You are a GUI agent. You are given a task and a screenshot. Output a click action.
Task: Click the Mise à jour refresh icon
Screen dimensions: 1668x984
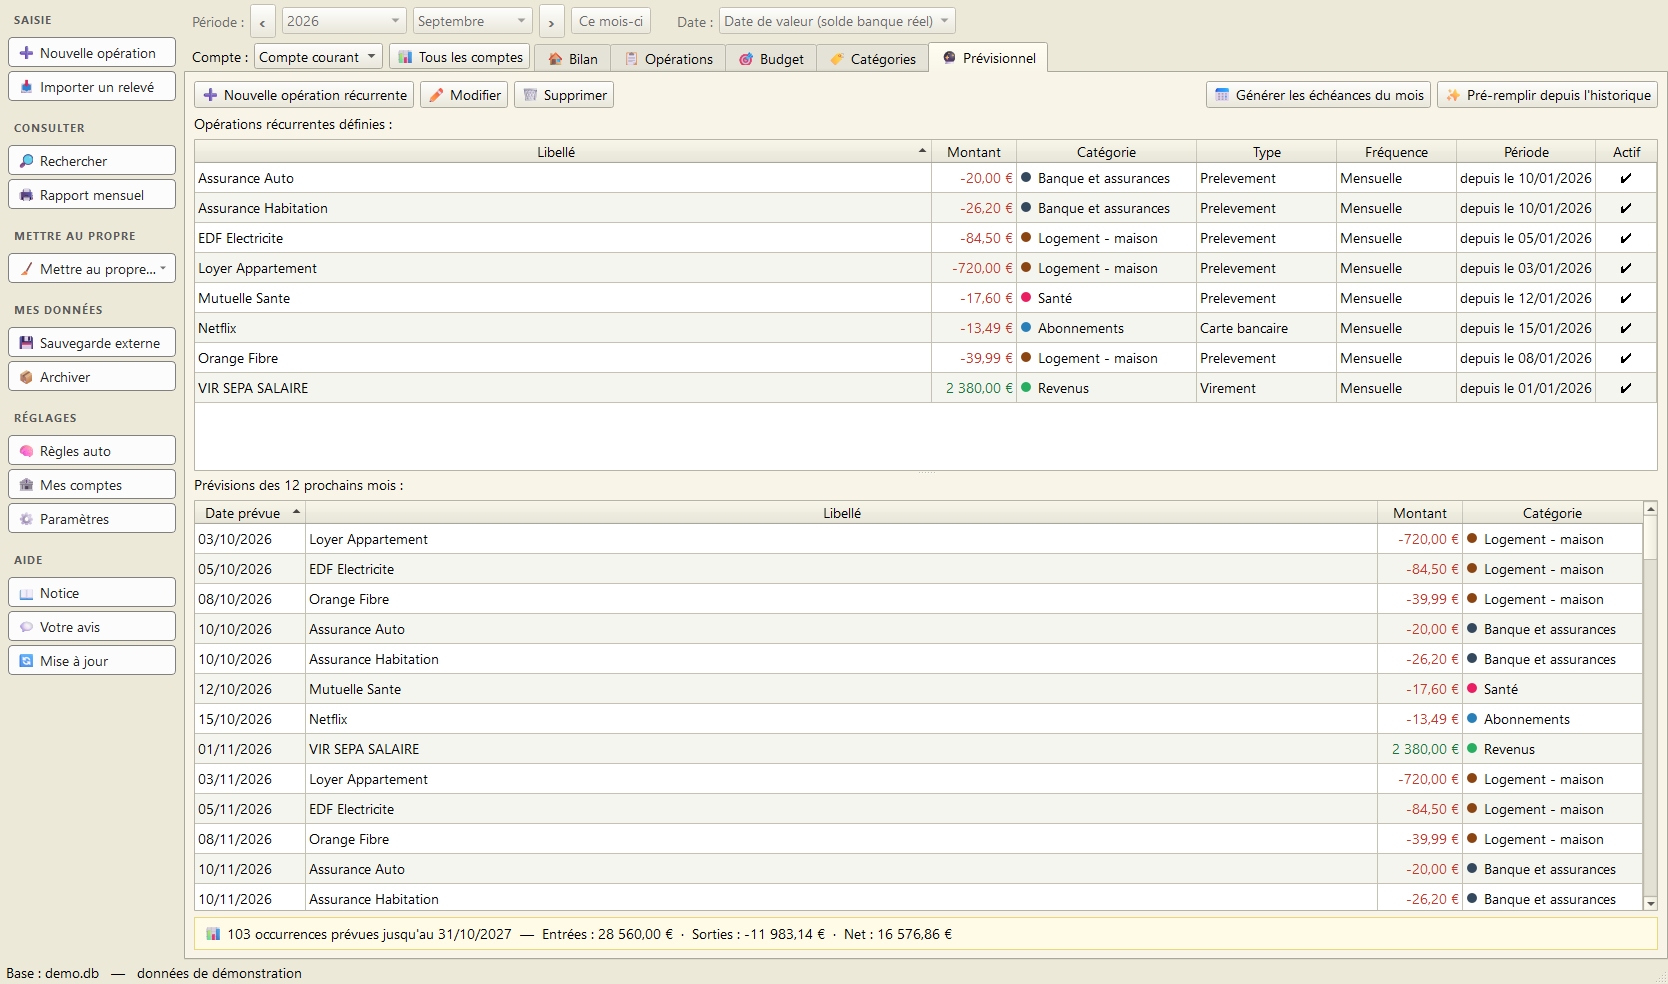tap(26, 661)
